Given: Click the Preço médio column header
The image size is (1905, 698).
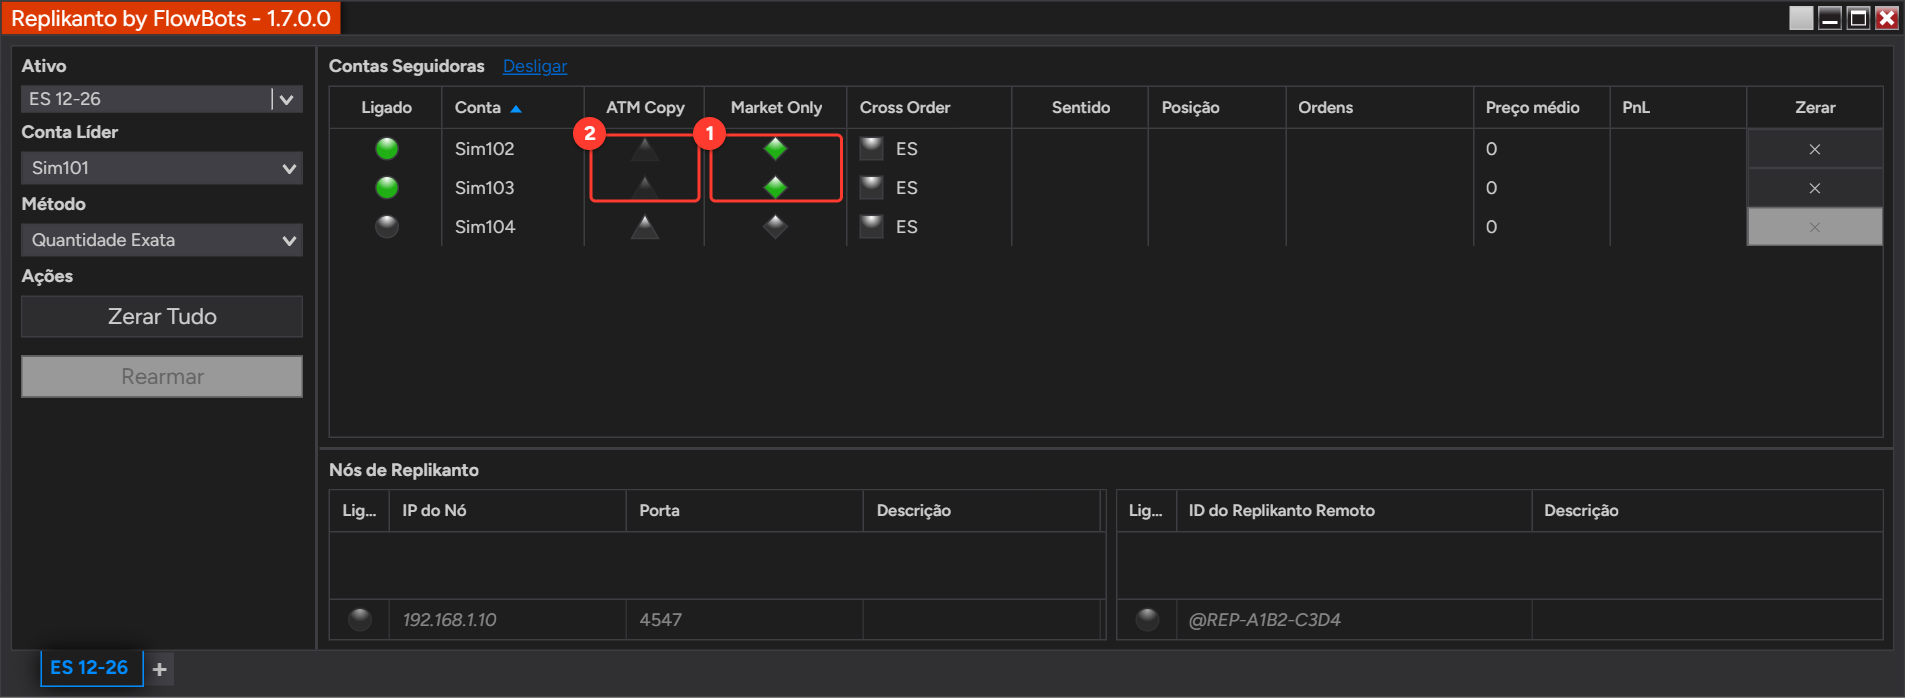Looking at the screenshot, I should 1541,107.
